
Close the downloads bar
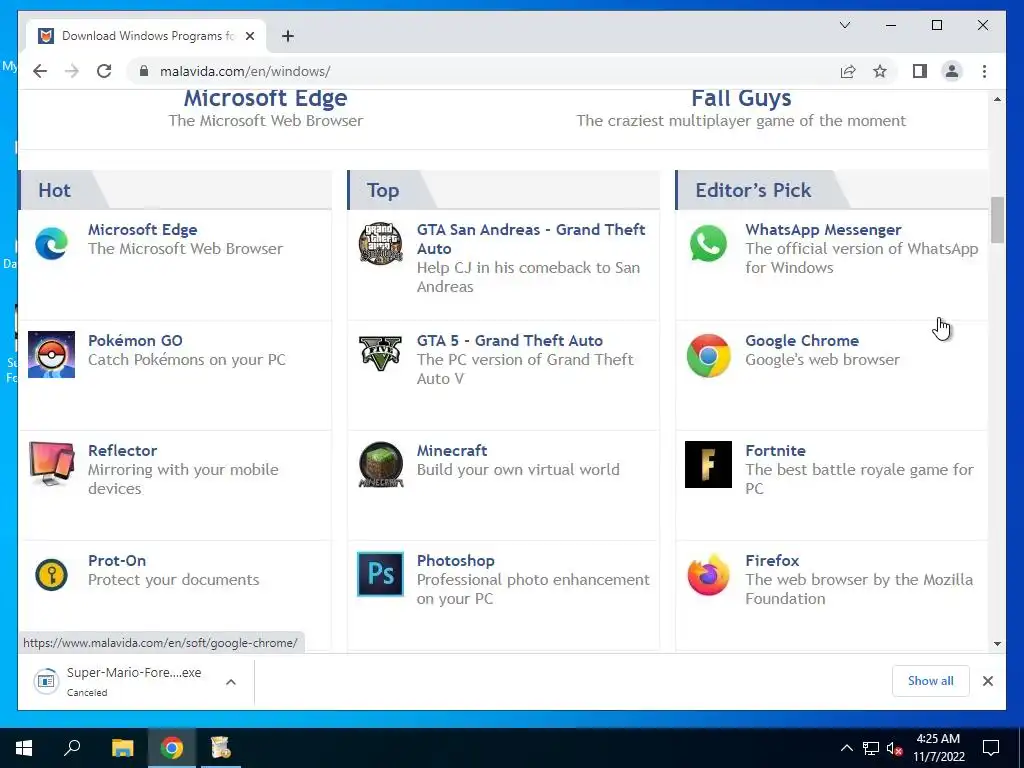[x=988, y=681]
